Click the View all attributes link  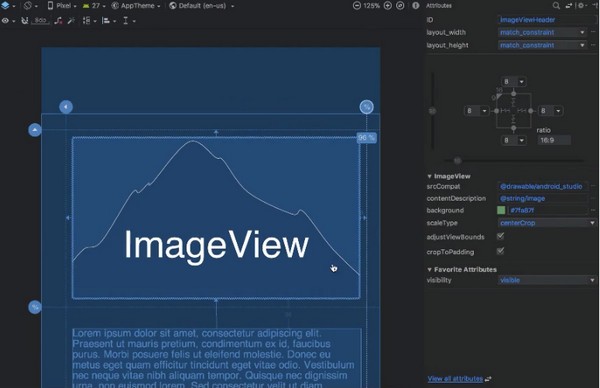pos(455,379)
